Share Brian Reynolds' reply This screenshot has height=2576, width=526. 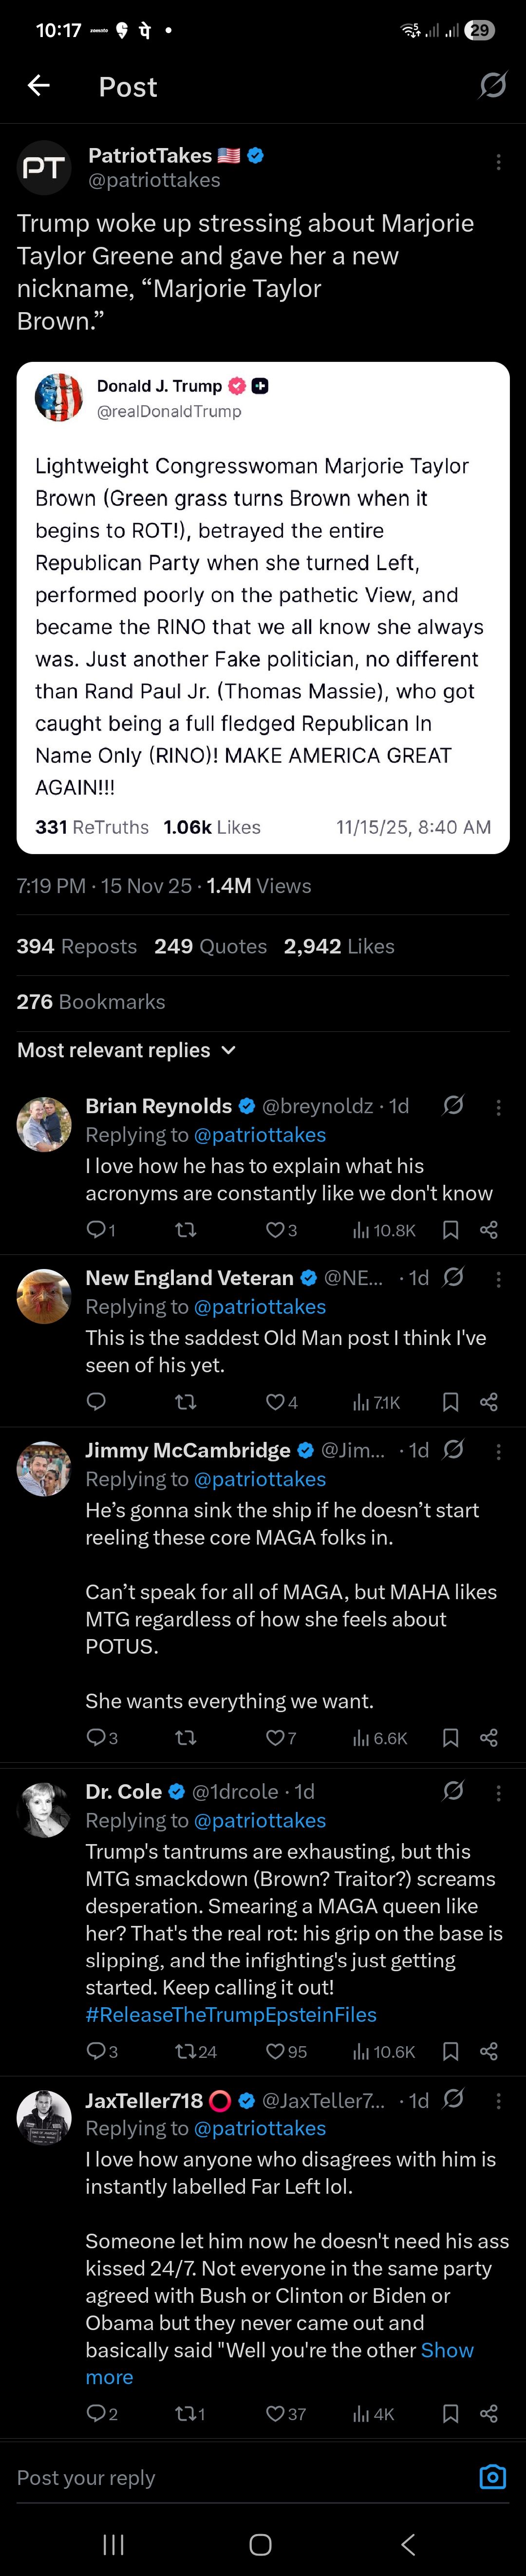click(489, 1230)
